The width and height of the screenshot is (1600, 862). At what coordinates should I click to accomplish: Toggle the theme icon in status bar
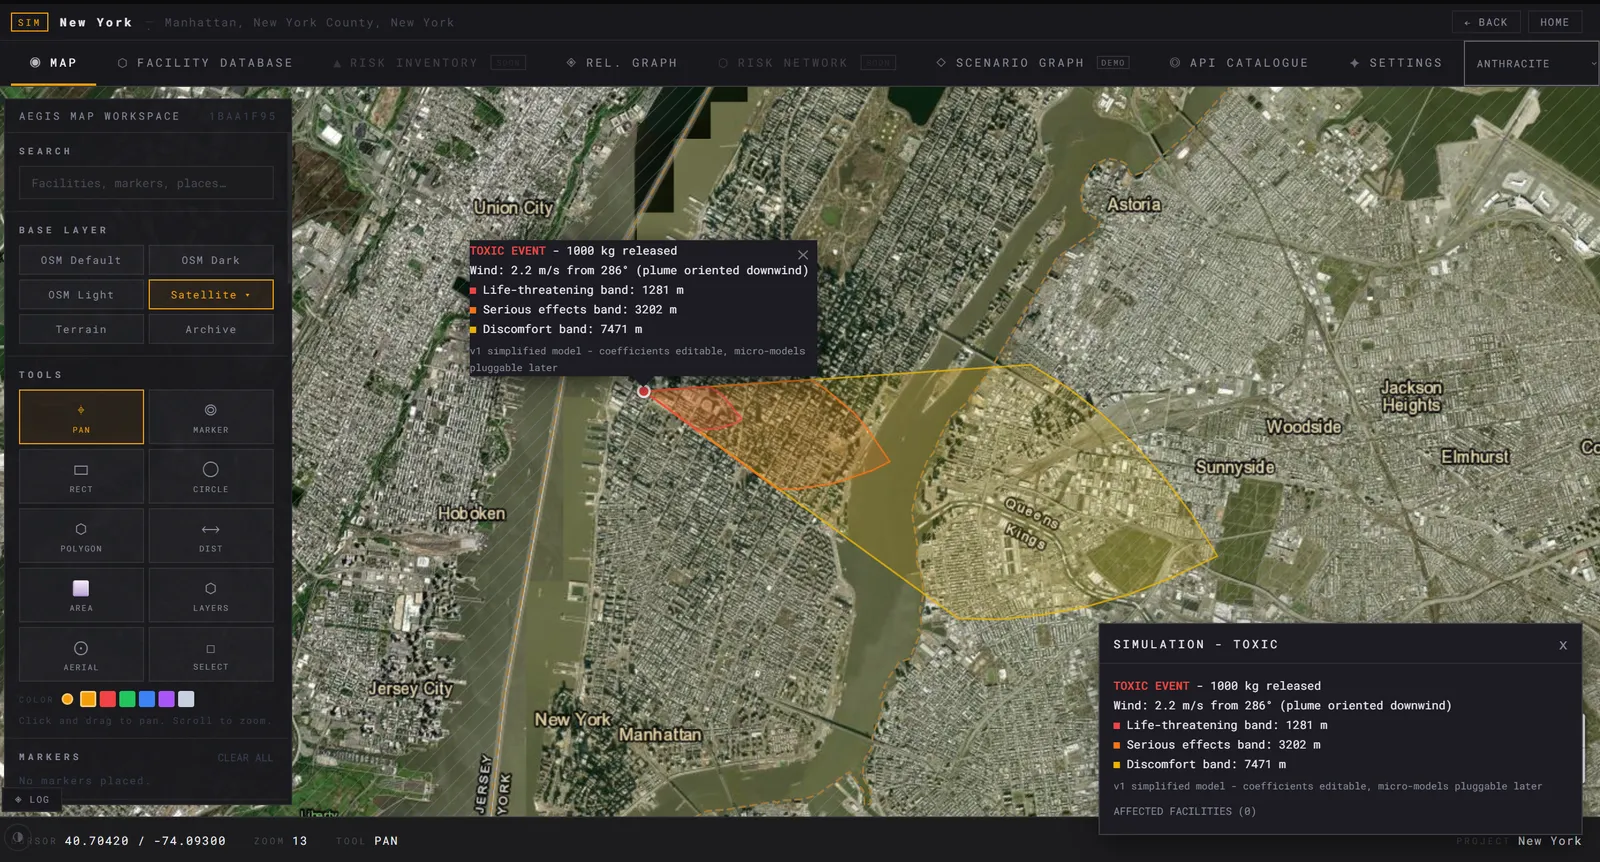click(17, 837)
